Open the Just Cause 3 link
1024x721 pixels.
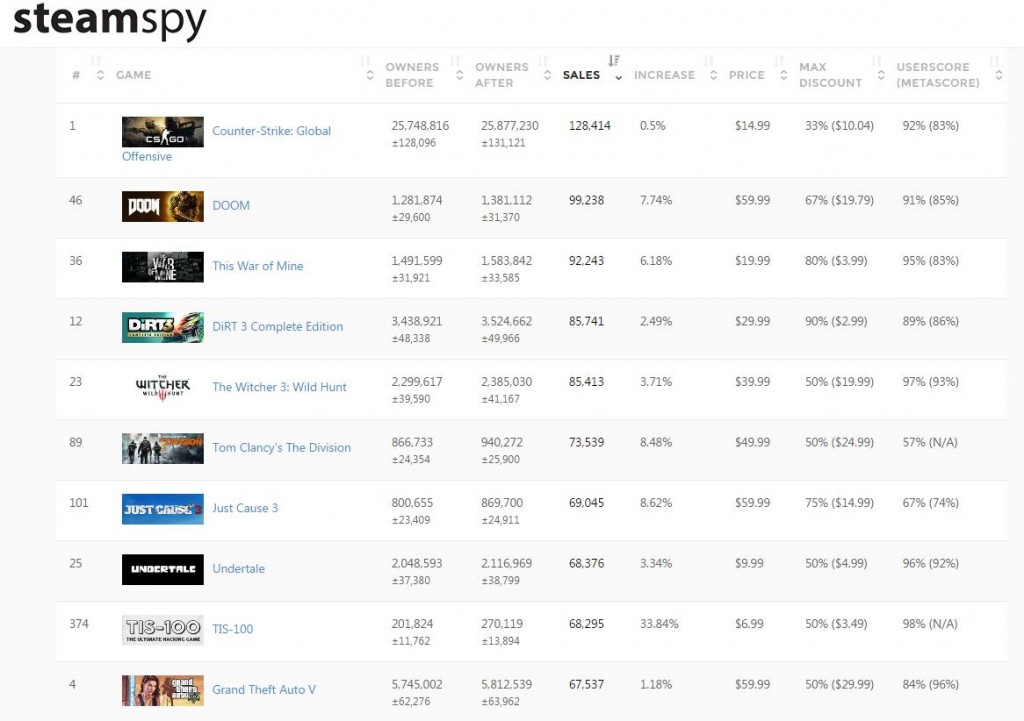coord(245,508)
